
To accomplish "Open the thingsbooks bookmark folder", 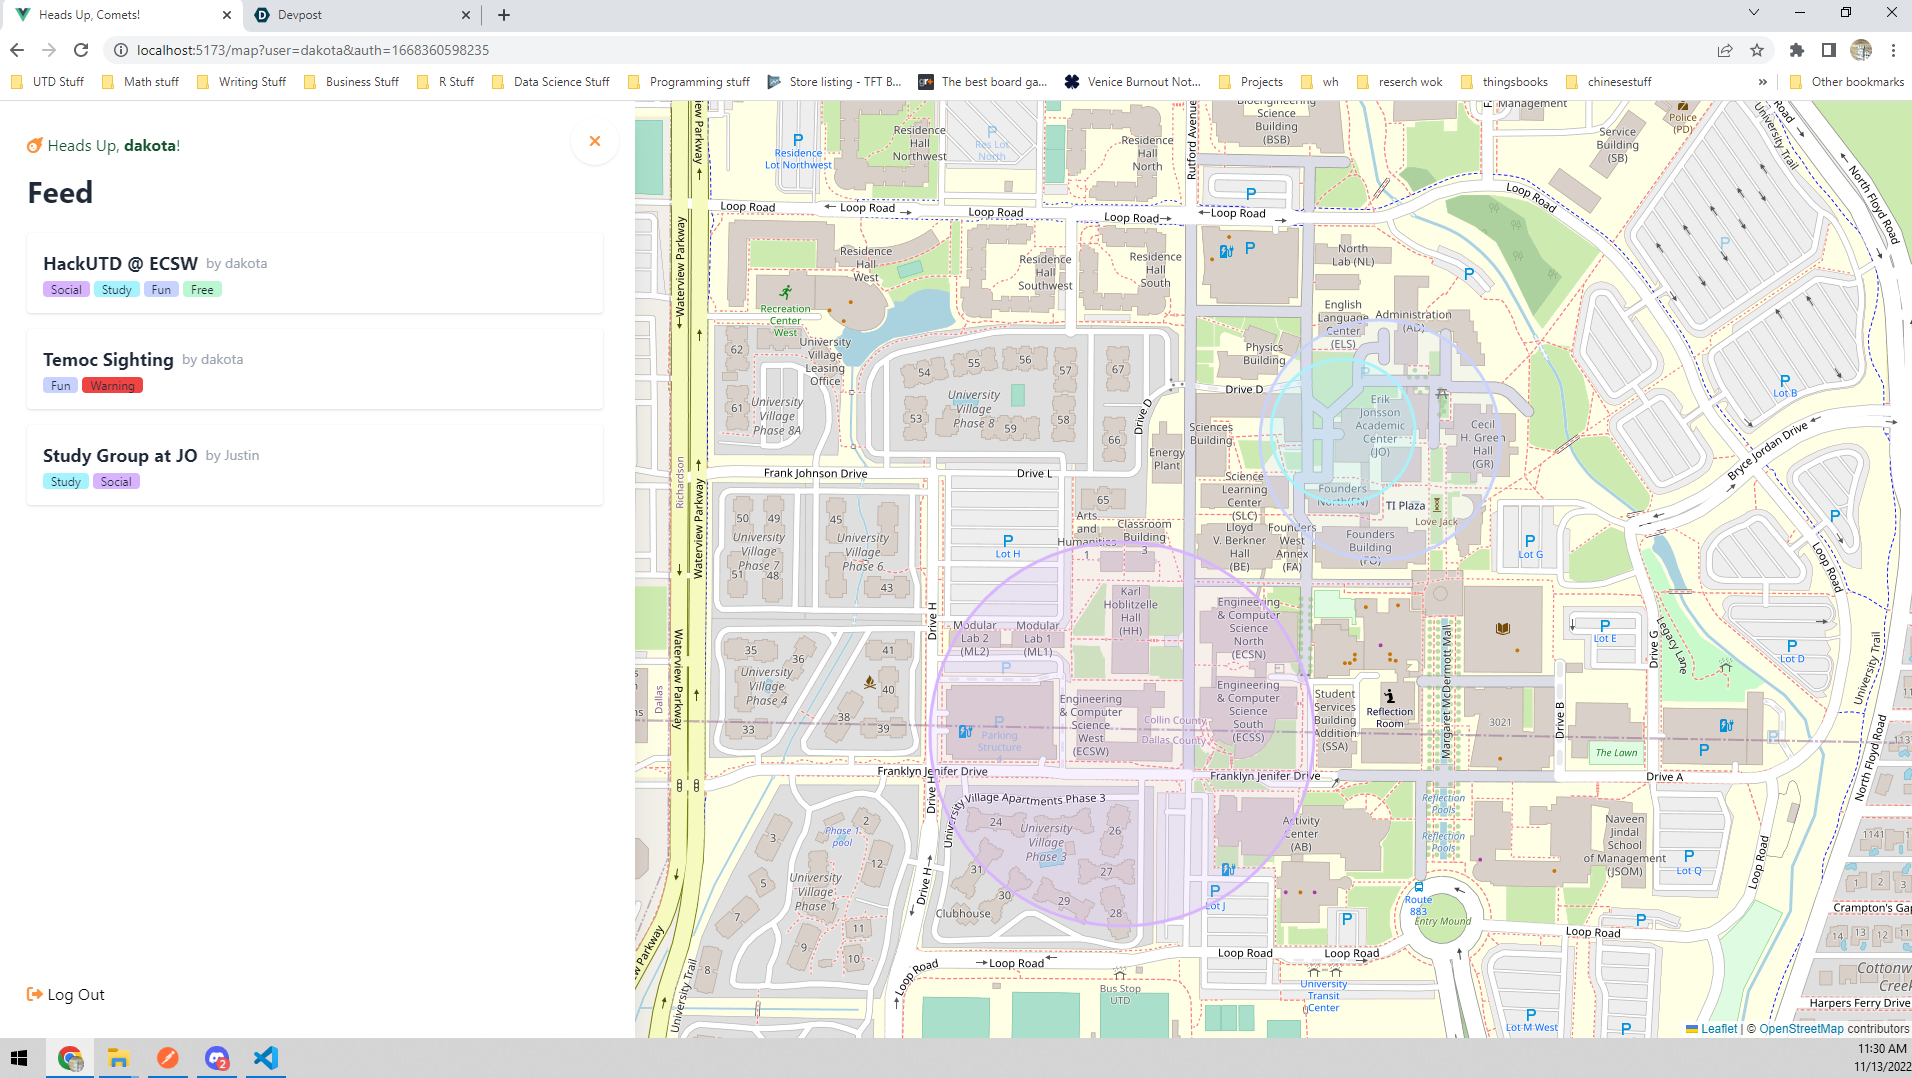I will click(1505, 82).
